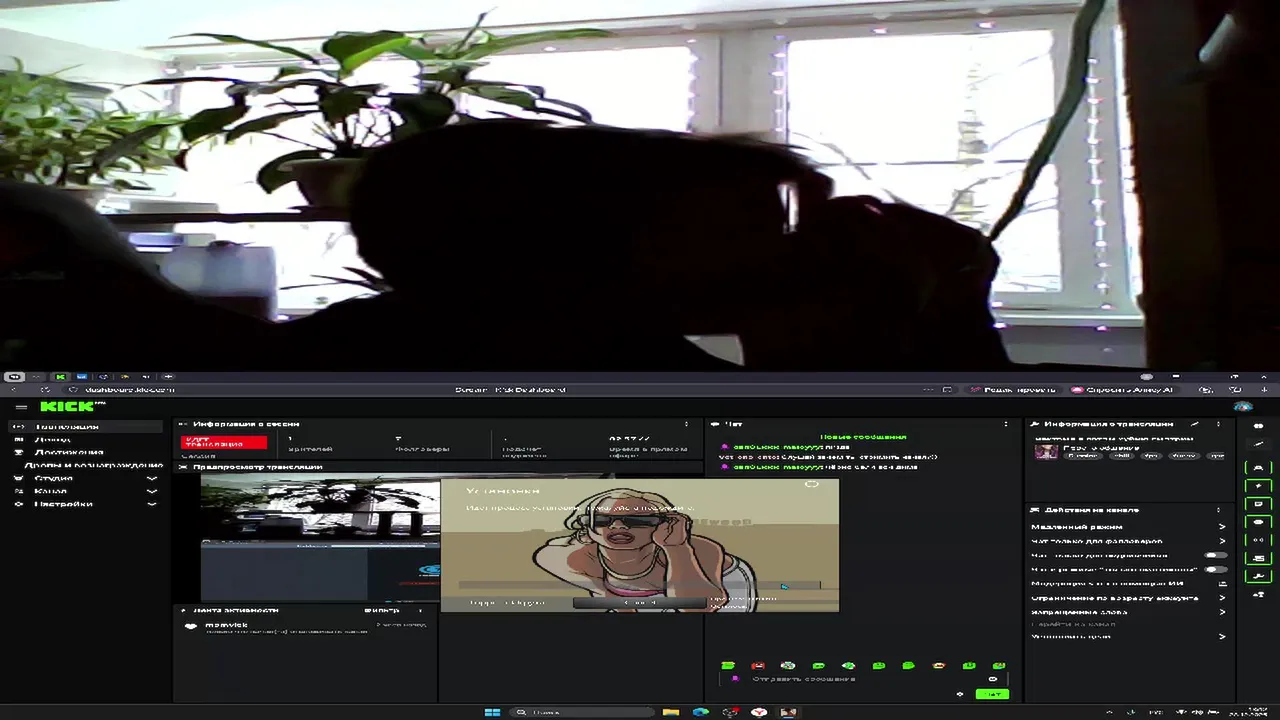The image size is (1280, 720).
Task: Expand the Настройки sidebar section
Action: 85,504
